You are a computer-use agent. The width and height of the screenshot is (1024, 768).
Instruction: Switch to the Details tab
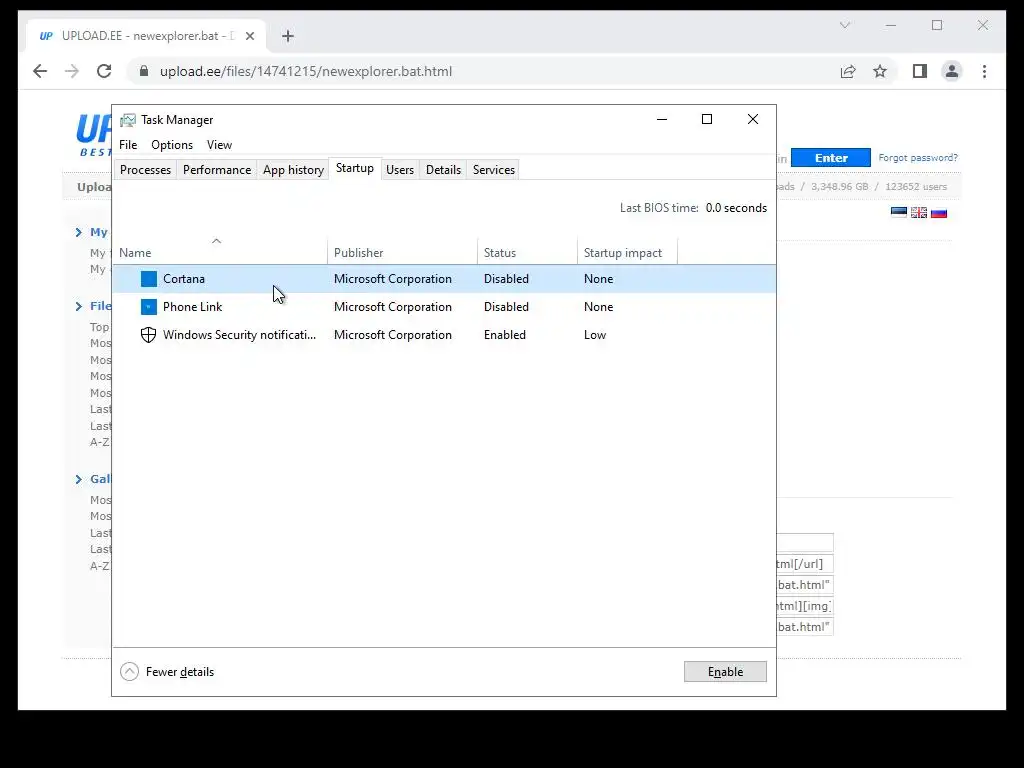click(443, 170)
